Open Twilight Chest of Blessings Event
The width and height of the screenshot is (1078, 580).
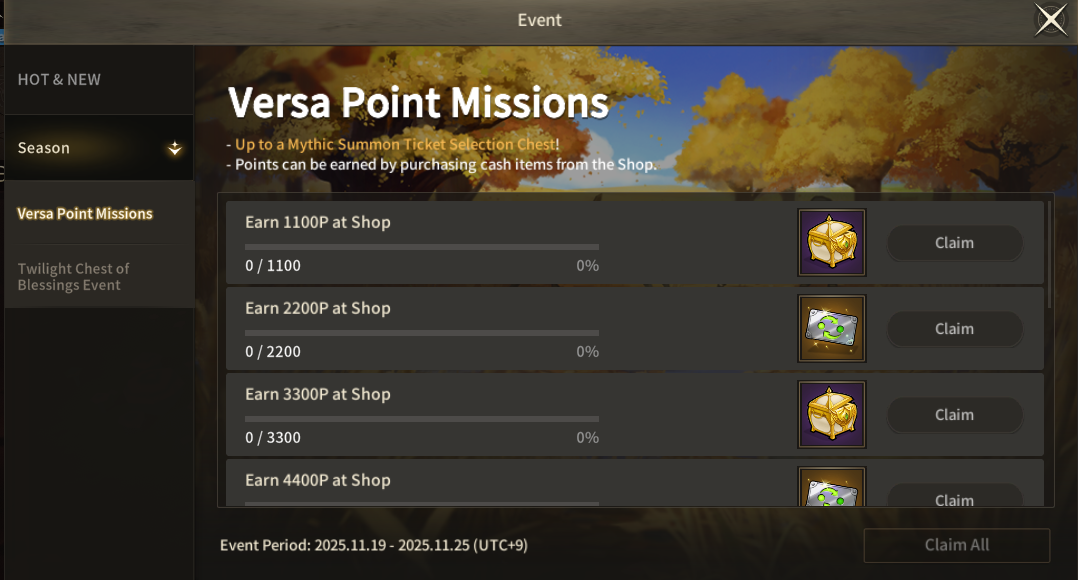[74, 277]
